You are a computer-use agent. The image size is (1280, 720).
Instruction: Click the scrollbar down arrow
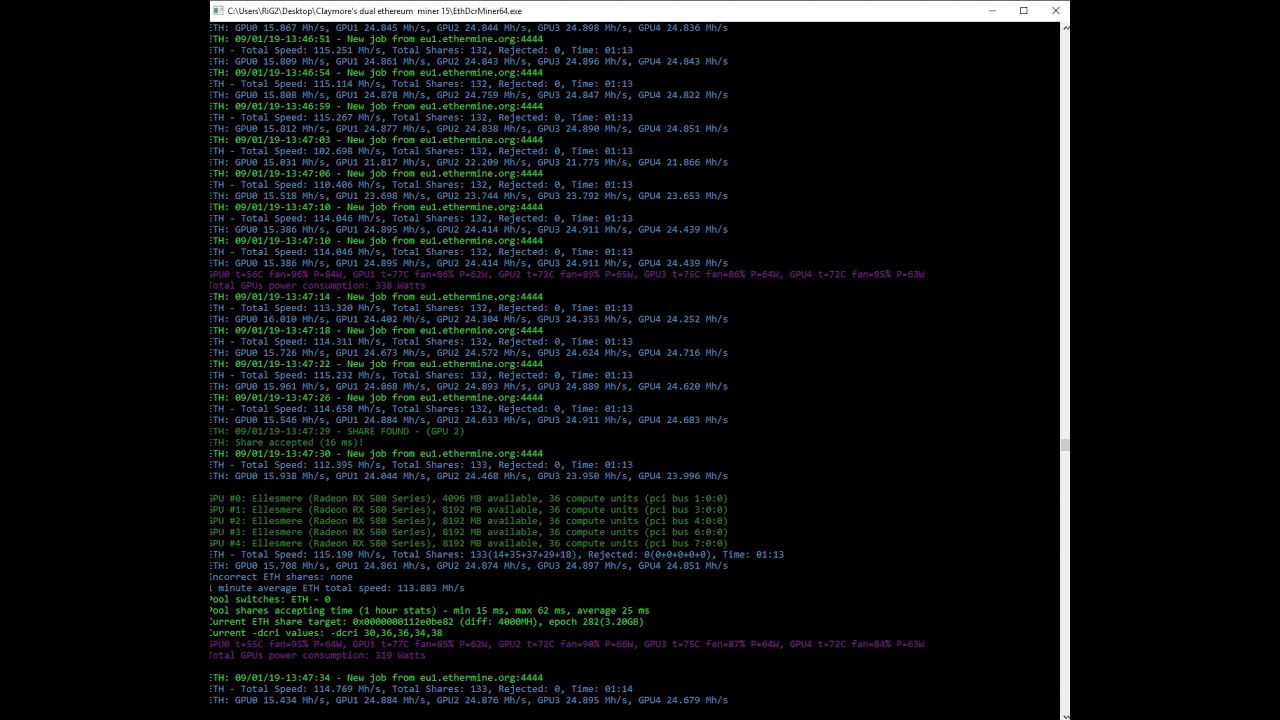tap(1065, 714)
